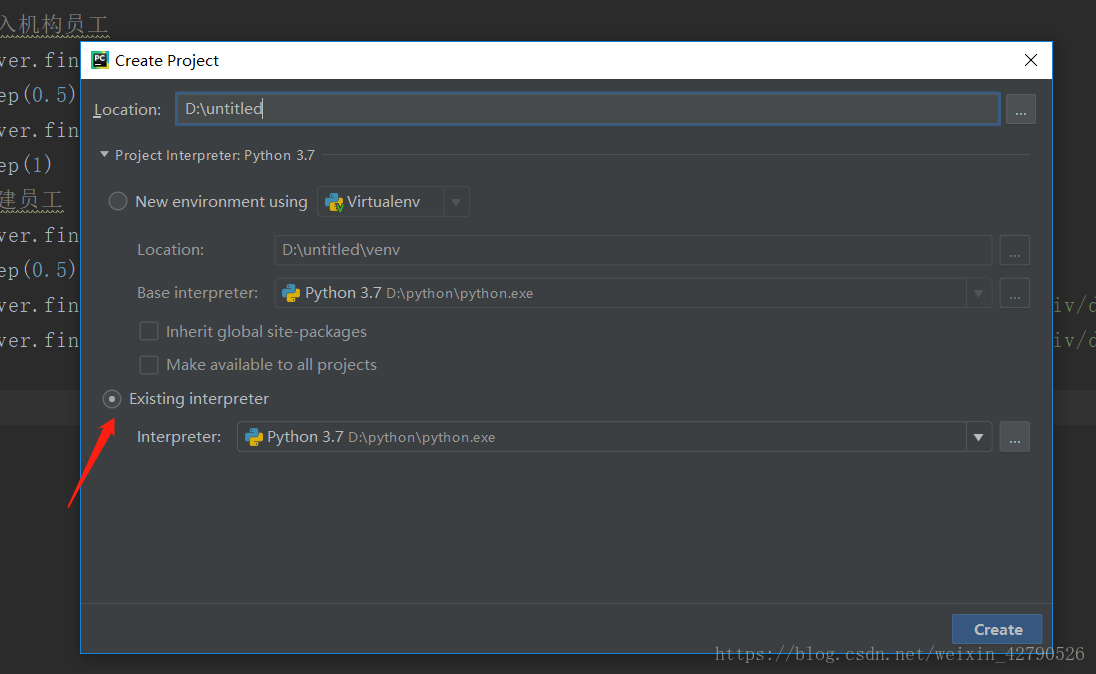Browse for an existing interpreter with the ... button
1096x674 pixels.
click(1014, 437)
